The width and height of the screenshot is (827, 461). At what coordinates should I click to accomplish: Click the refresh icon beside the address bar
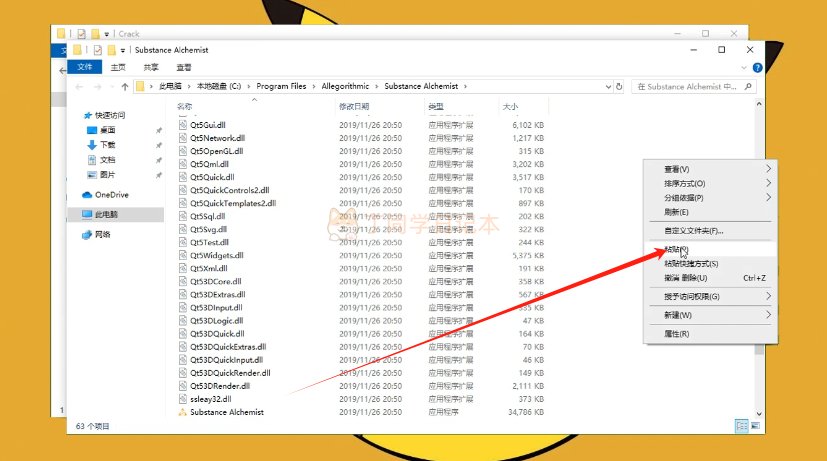tap(620, 87)
